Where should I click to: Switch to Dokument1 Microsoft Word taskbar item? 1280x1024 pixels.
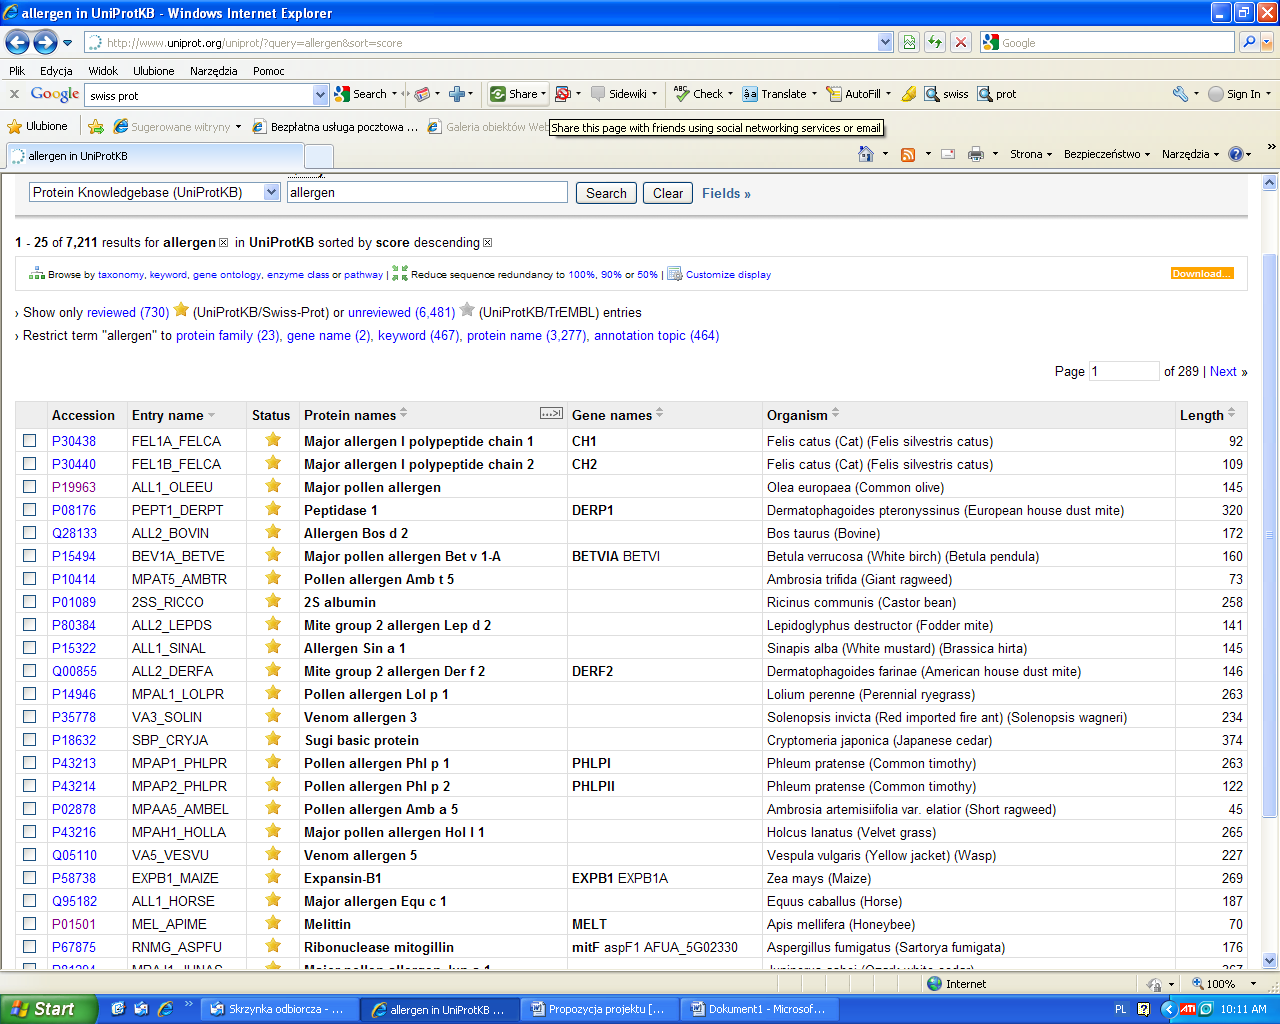tap(759, 1009)
